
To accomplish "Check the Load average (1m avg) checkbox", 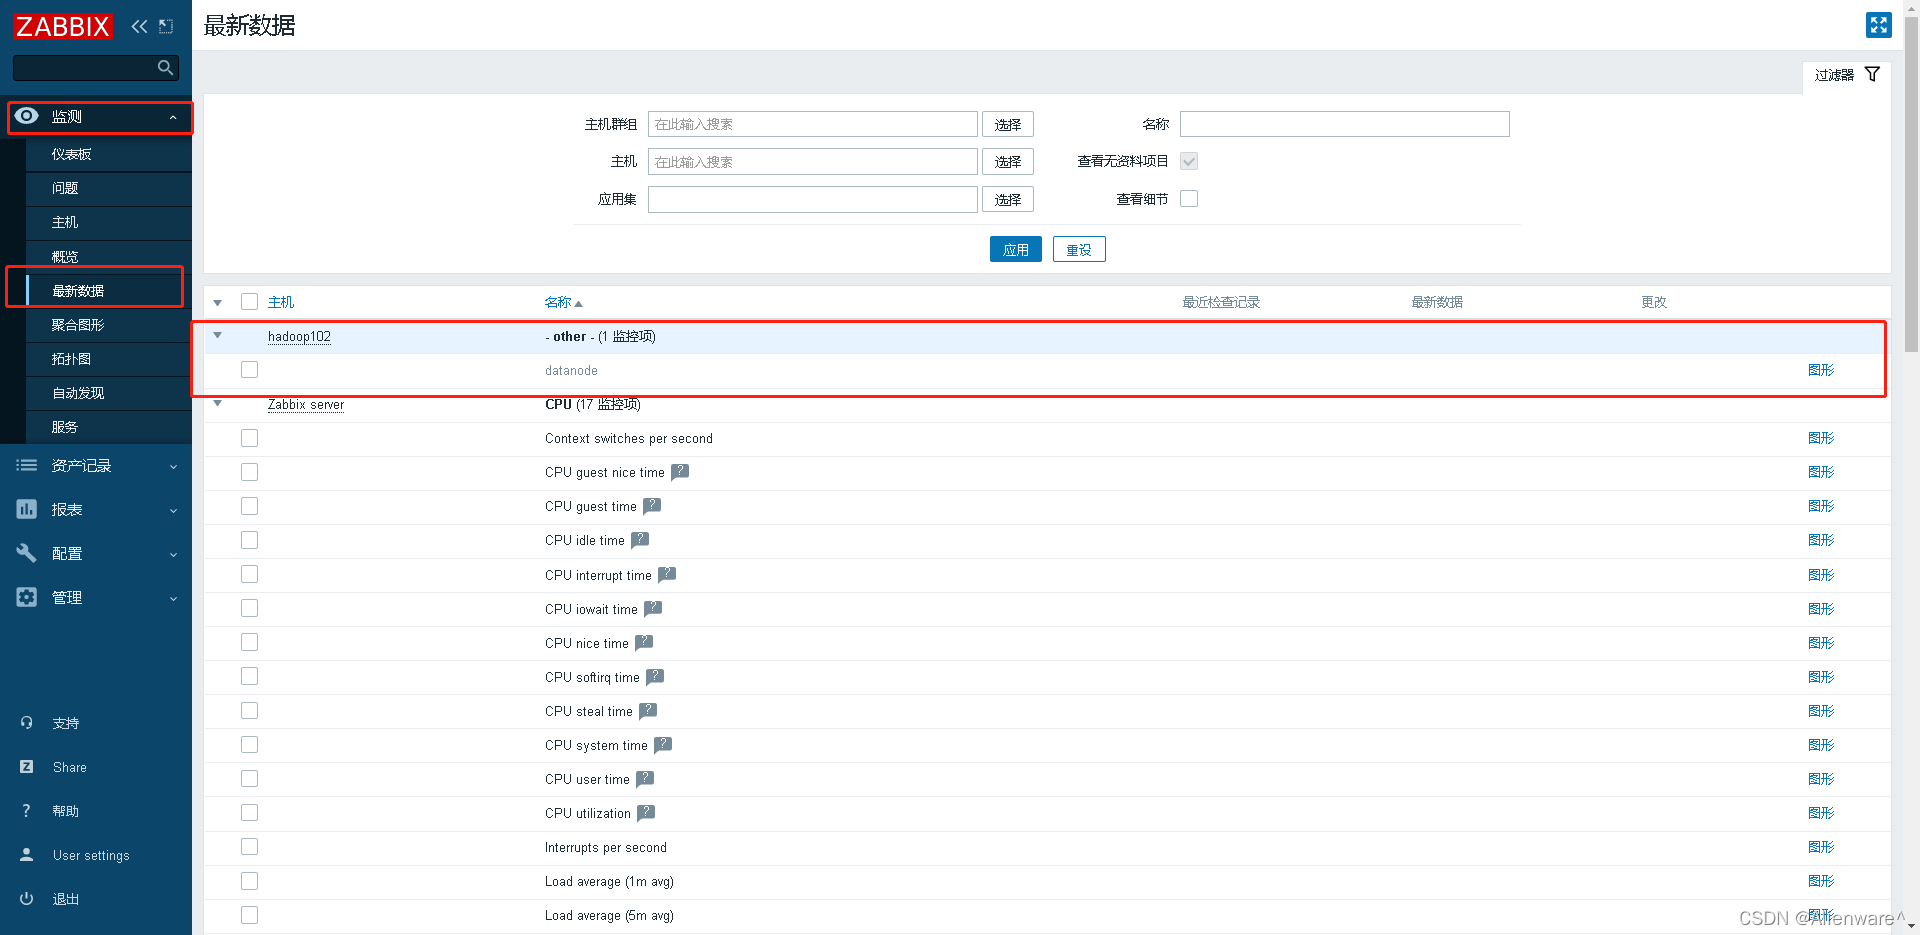I will click(x=249, y=881).
